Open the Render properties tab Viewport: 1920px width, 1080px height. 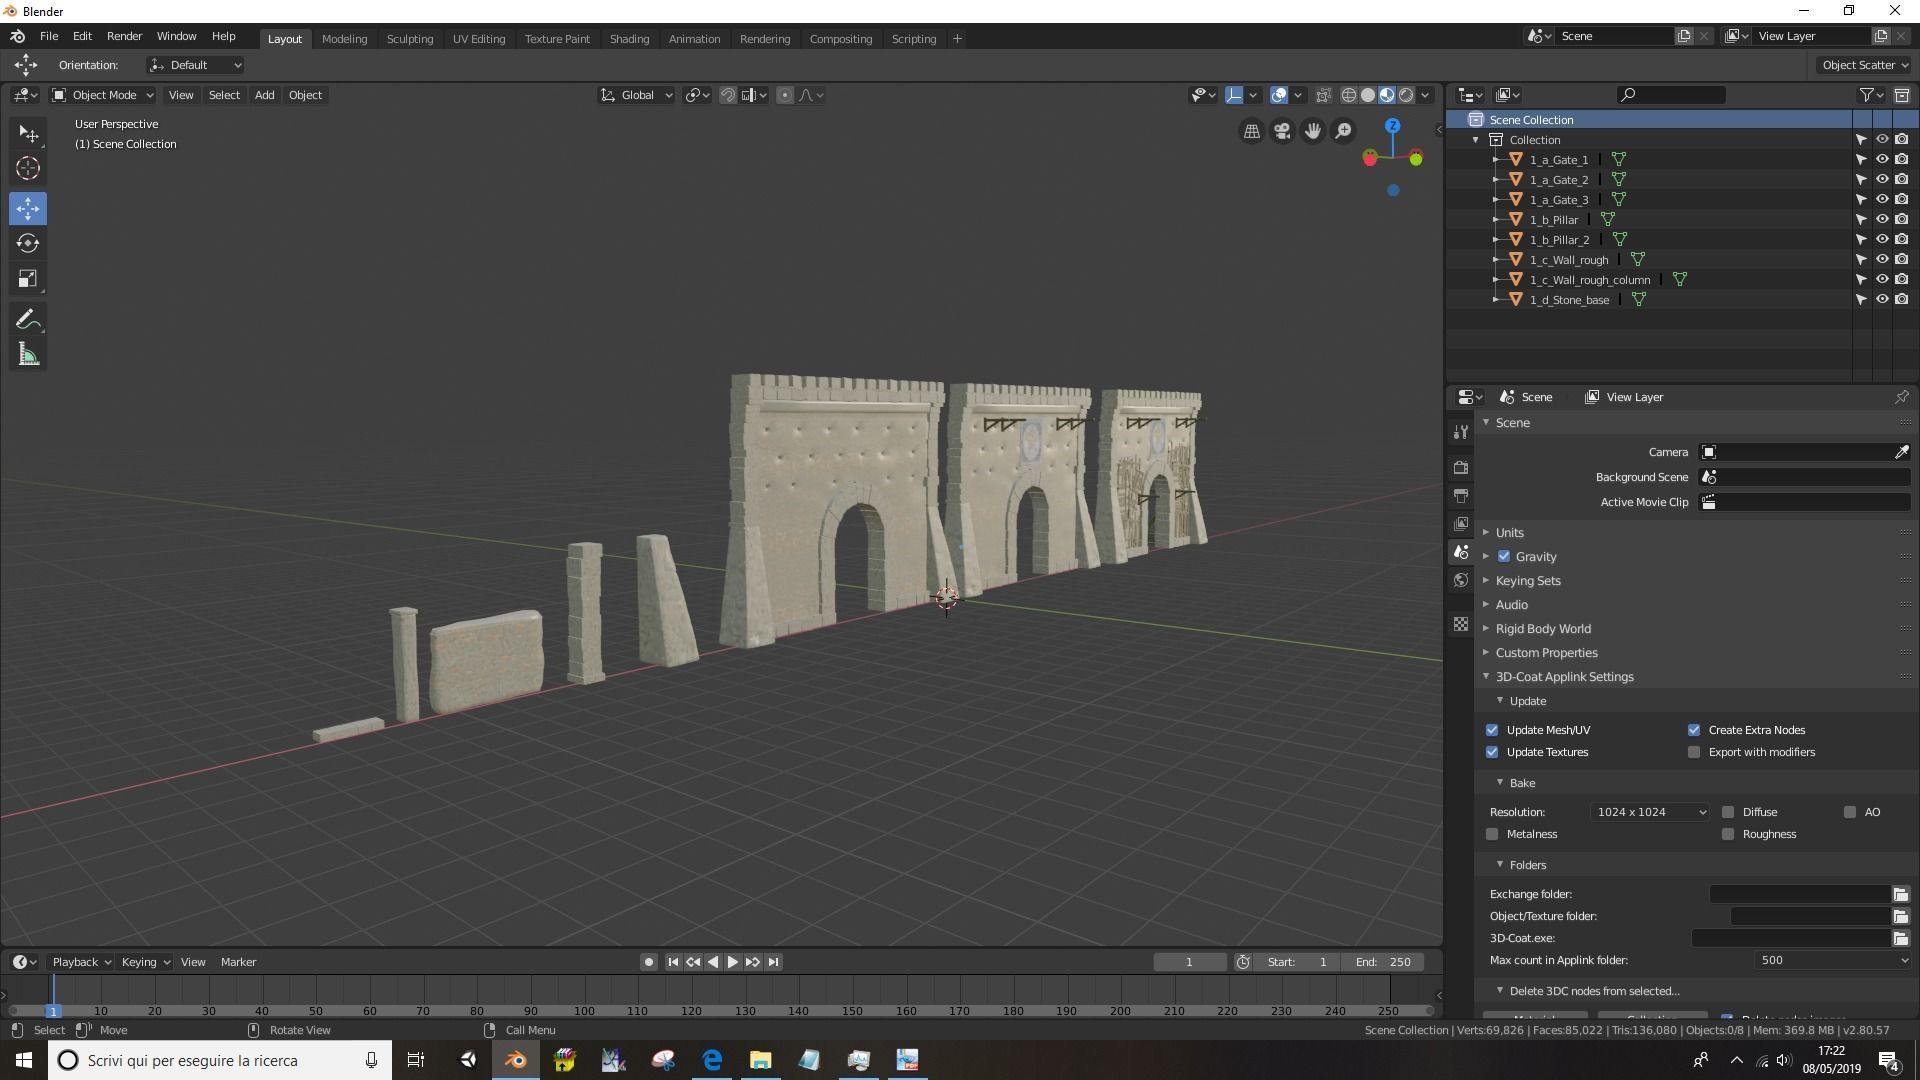coord(1461,468)
